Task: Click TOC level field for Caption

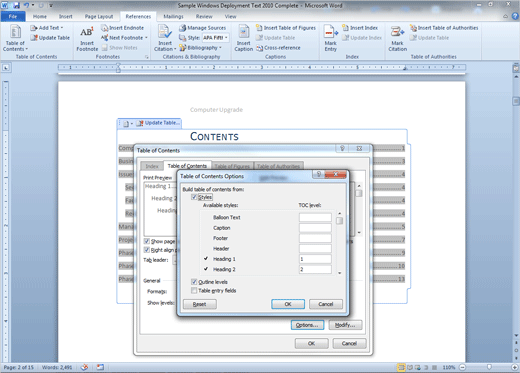Action: 315,228
